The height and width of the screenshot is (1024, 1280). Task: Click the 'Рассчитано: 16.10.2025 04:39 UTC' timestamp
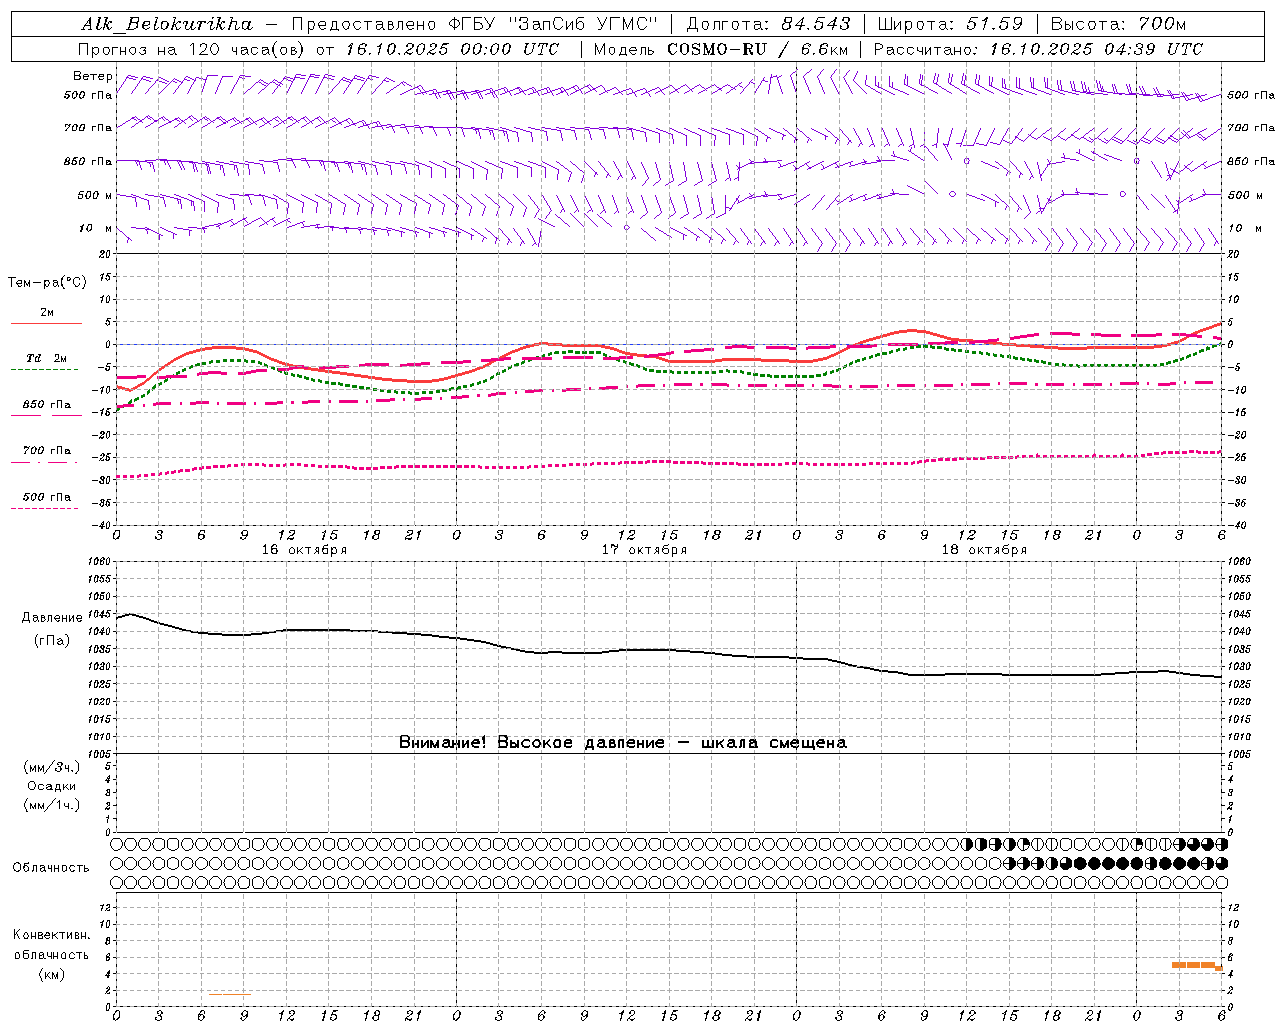click(x=1038, y=49)
